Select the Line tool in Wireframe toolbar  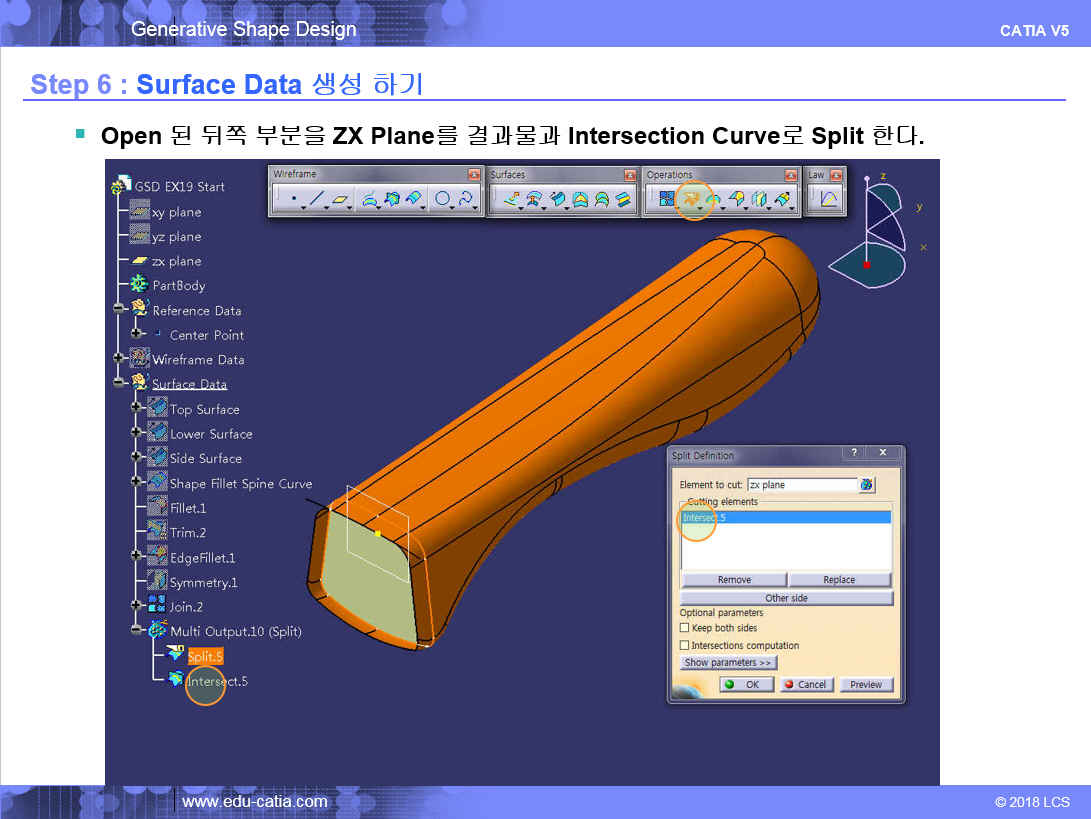[x=317, y=199]
